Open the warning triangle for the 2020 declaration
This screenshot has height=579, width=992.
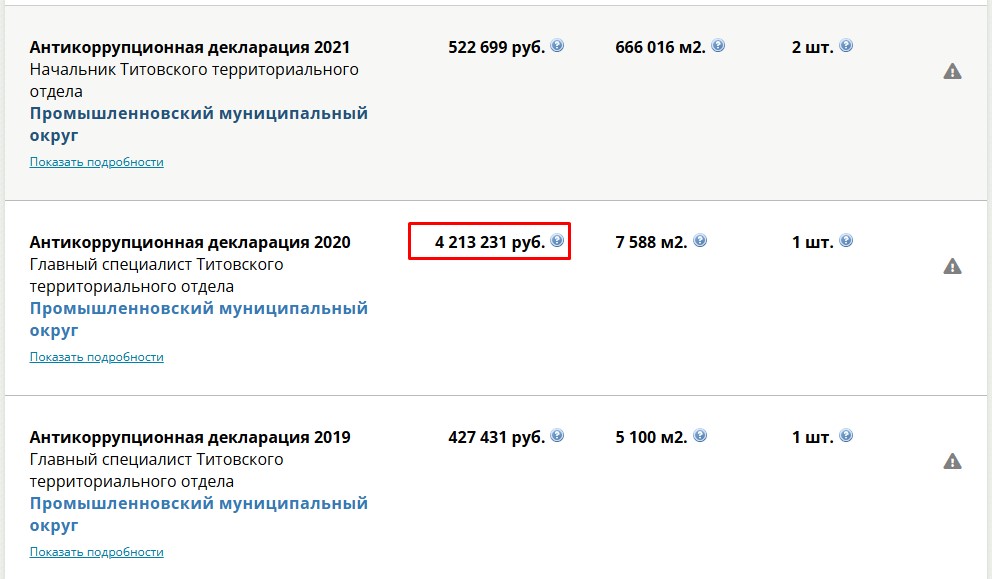click(952, 266)
